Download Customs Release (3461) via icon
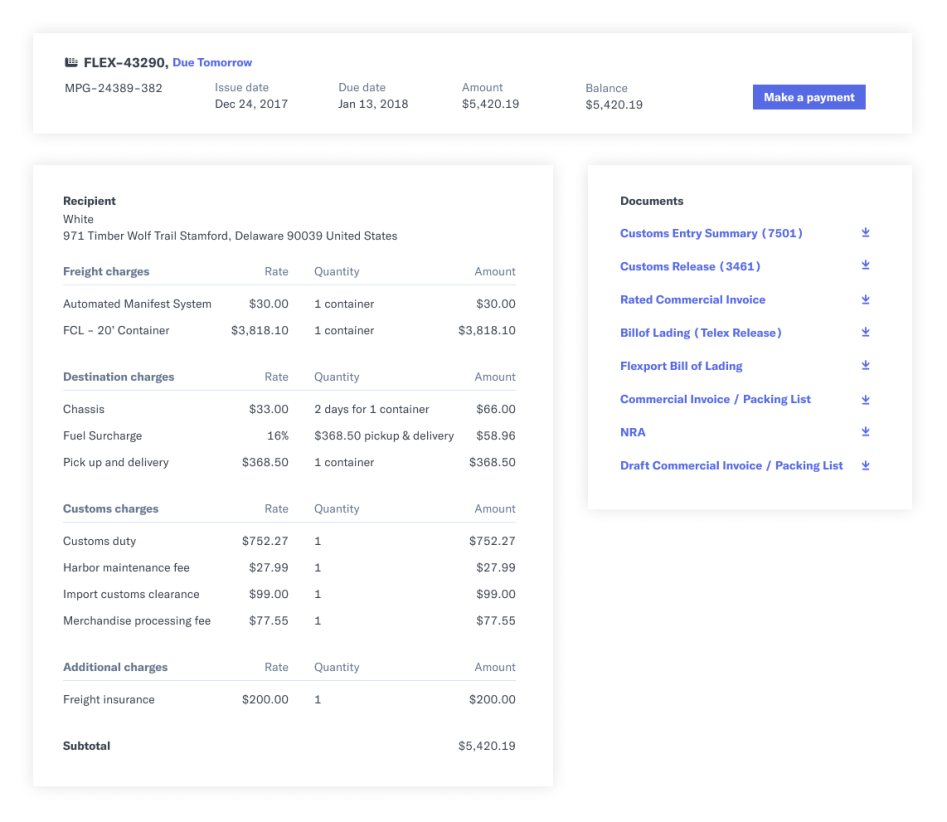This screenshot has height=822, width=947. pos(865,266)
